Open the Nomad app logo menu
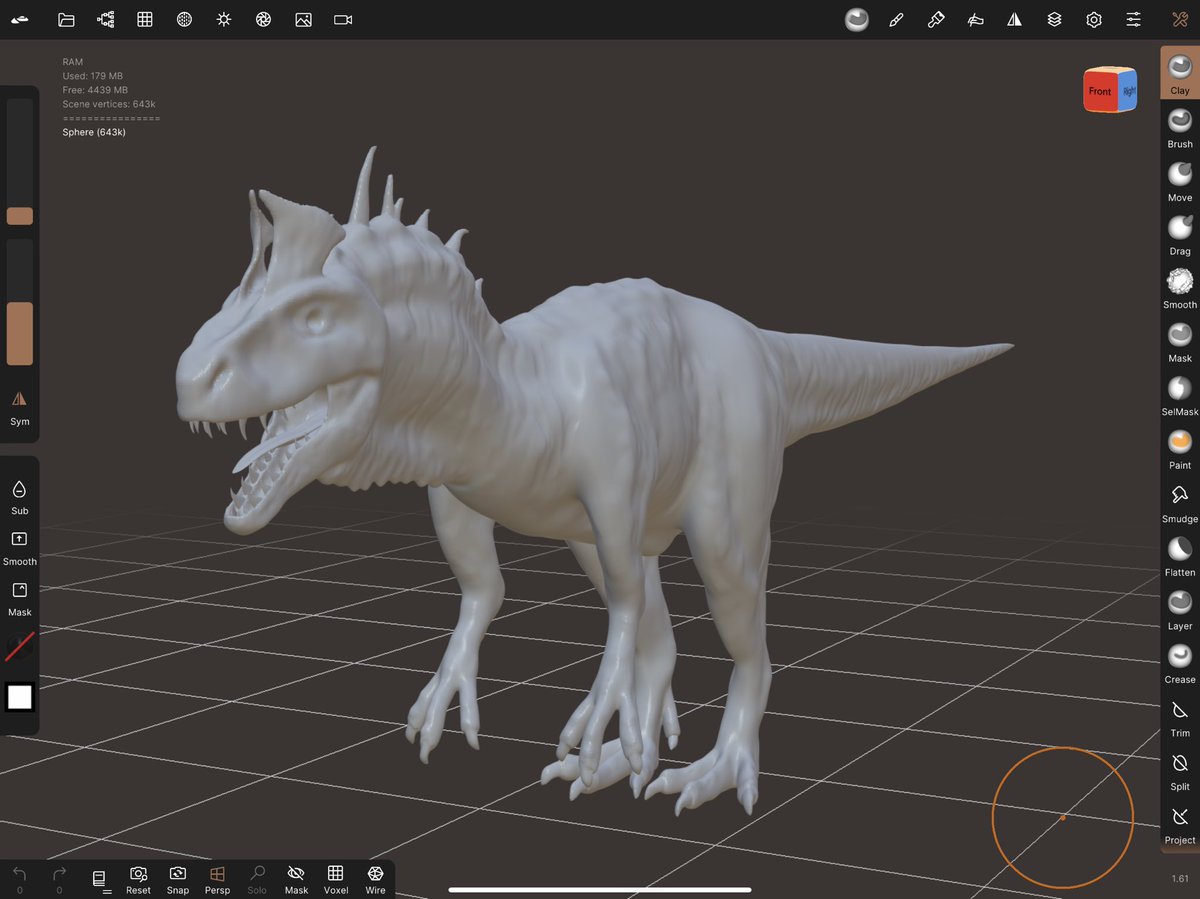 (20, 19)
